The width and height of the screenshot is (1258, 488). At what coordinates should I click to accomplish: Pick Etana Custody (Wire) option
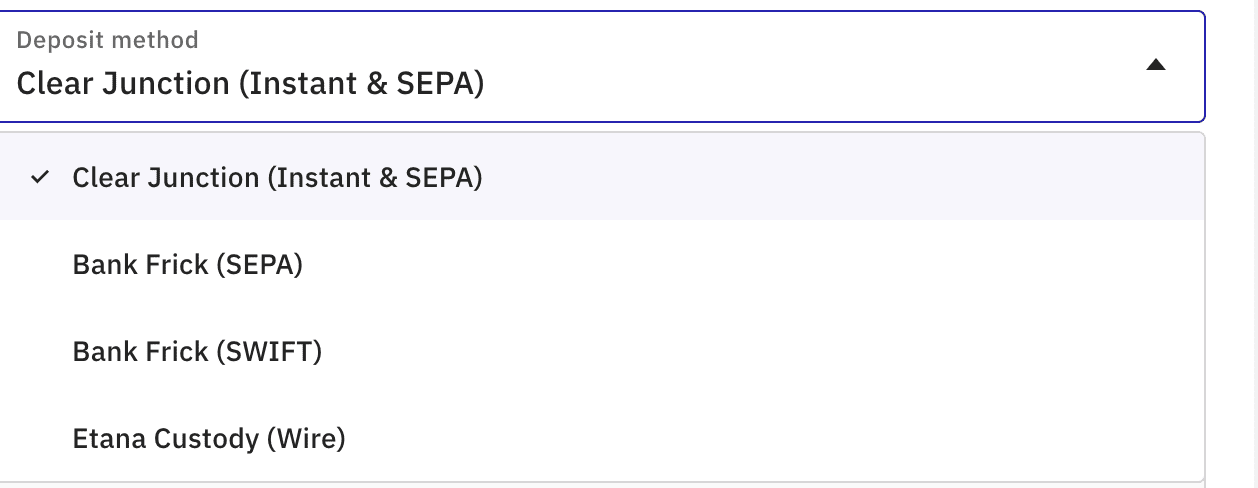[x=208, y=438]
